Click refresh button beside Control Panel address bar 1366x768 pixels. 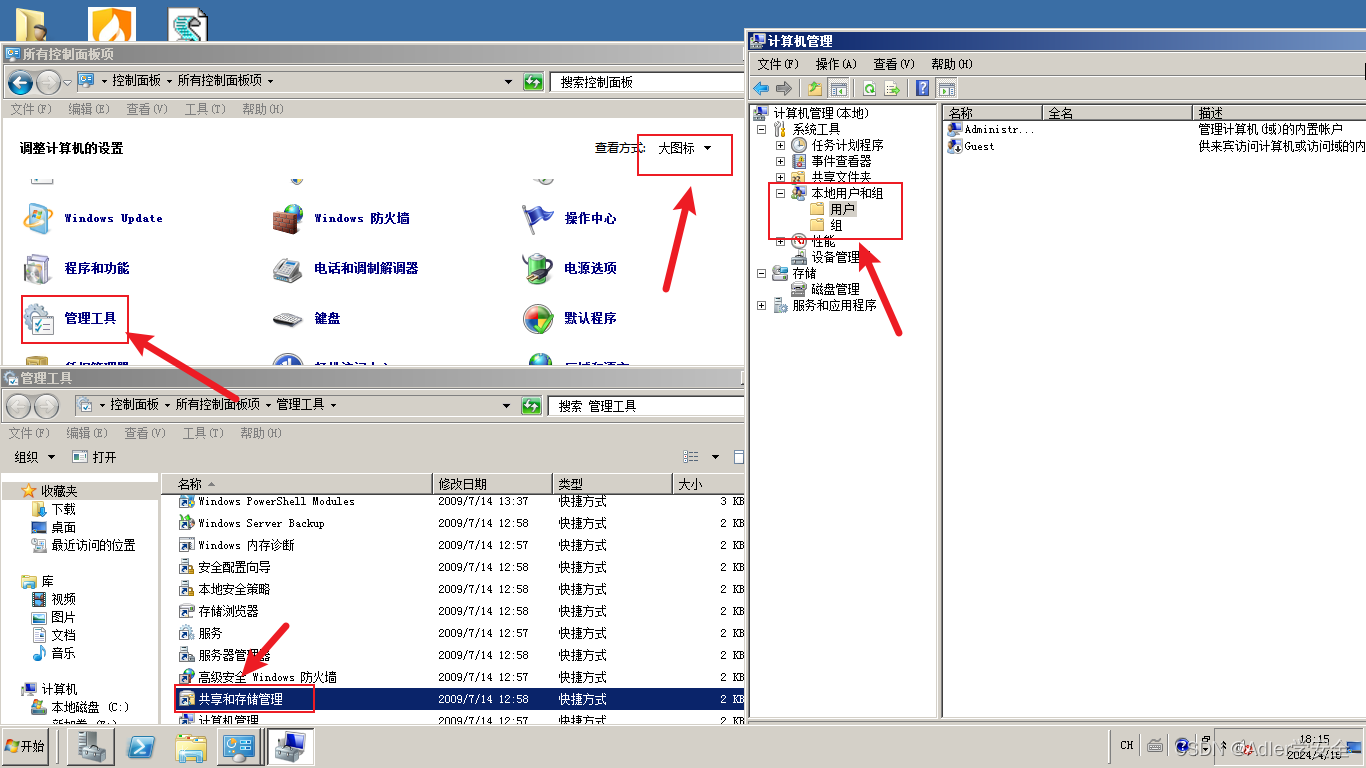coord(534,82)
